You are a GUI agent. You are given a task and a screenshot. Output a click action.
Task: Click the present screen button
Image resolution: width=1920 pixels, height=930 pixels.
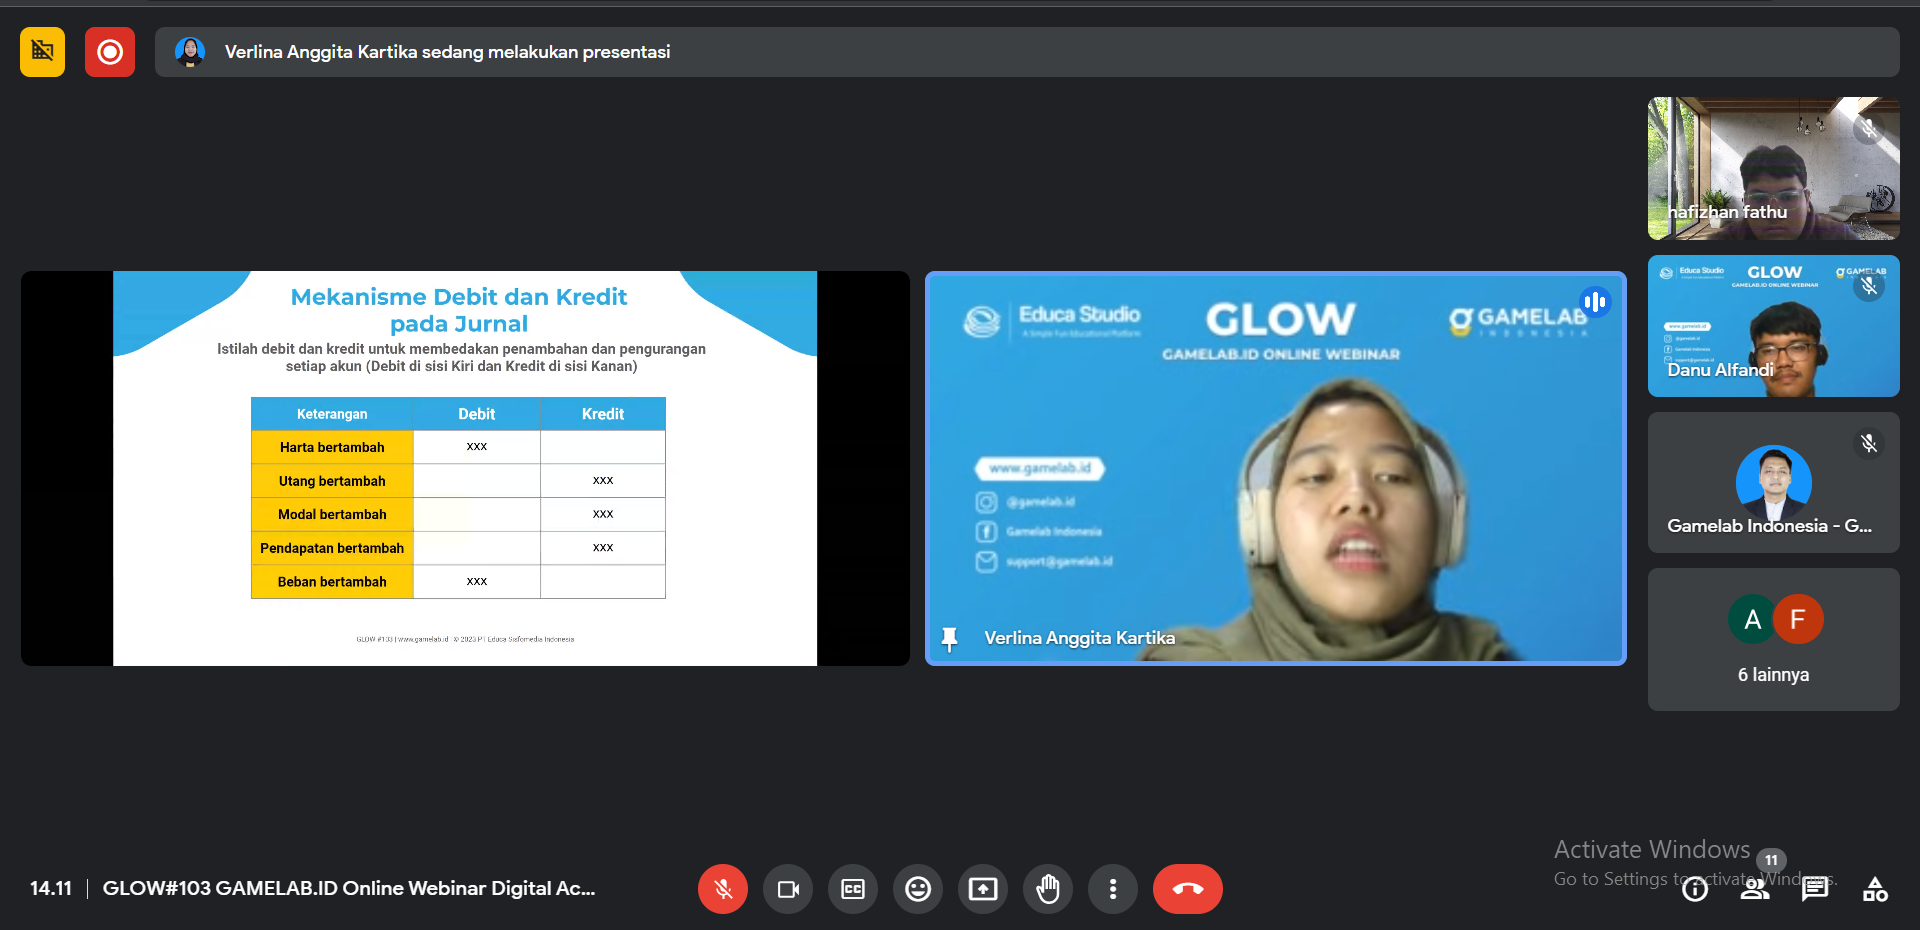point(983,889)
